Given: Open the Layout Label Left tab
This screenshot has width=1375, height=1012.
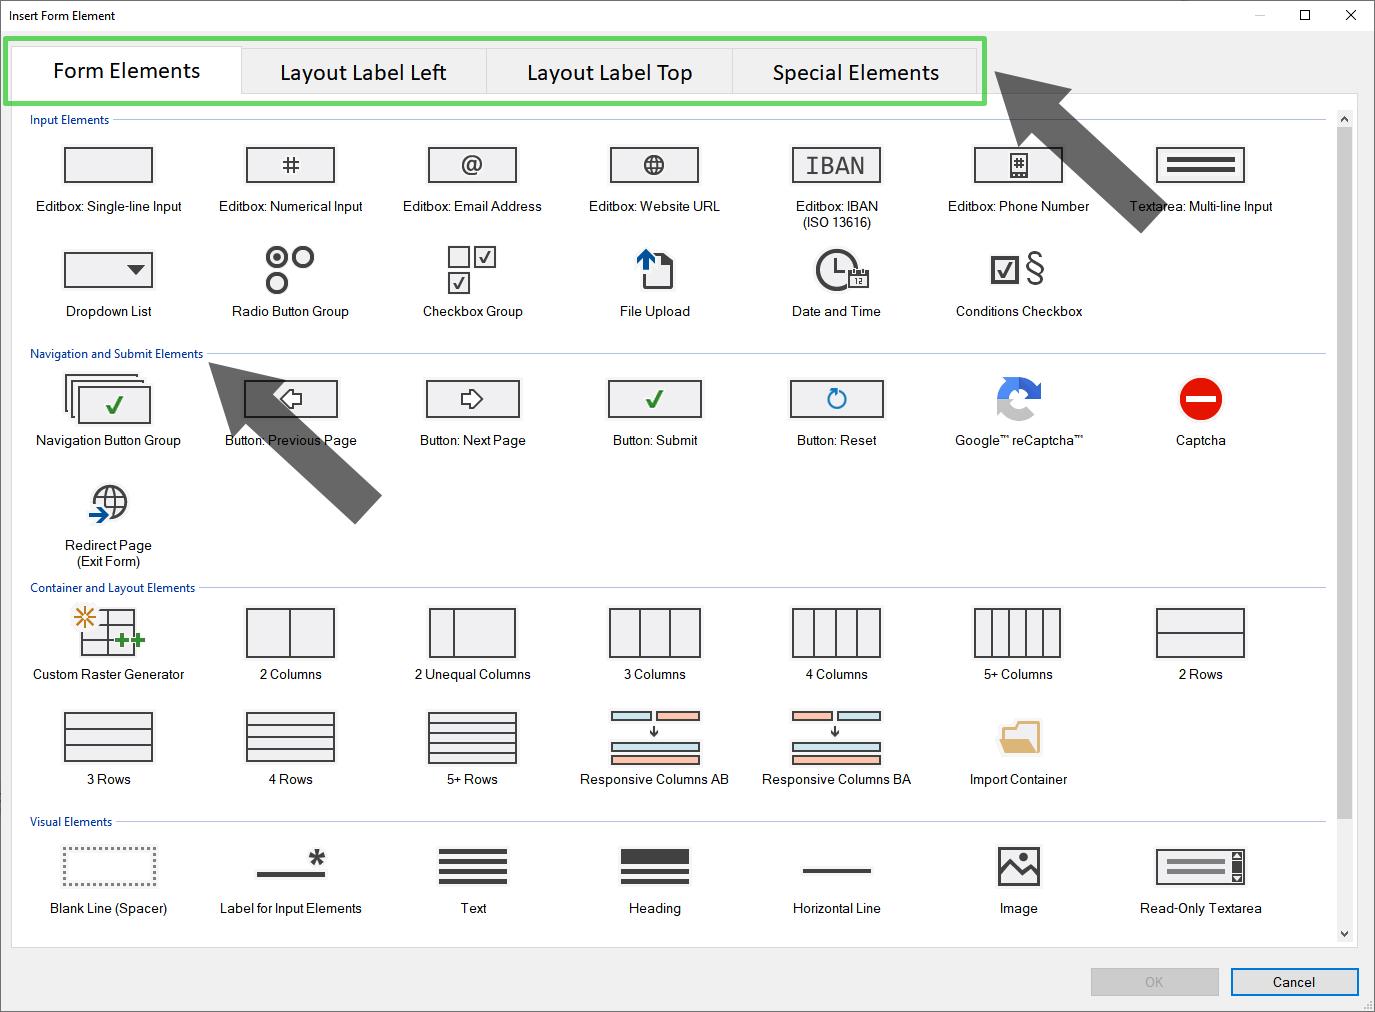Looking at the screenshot, I should (x=363, y=73).
